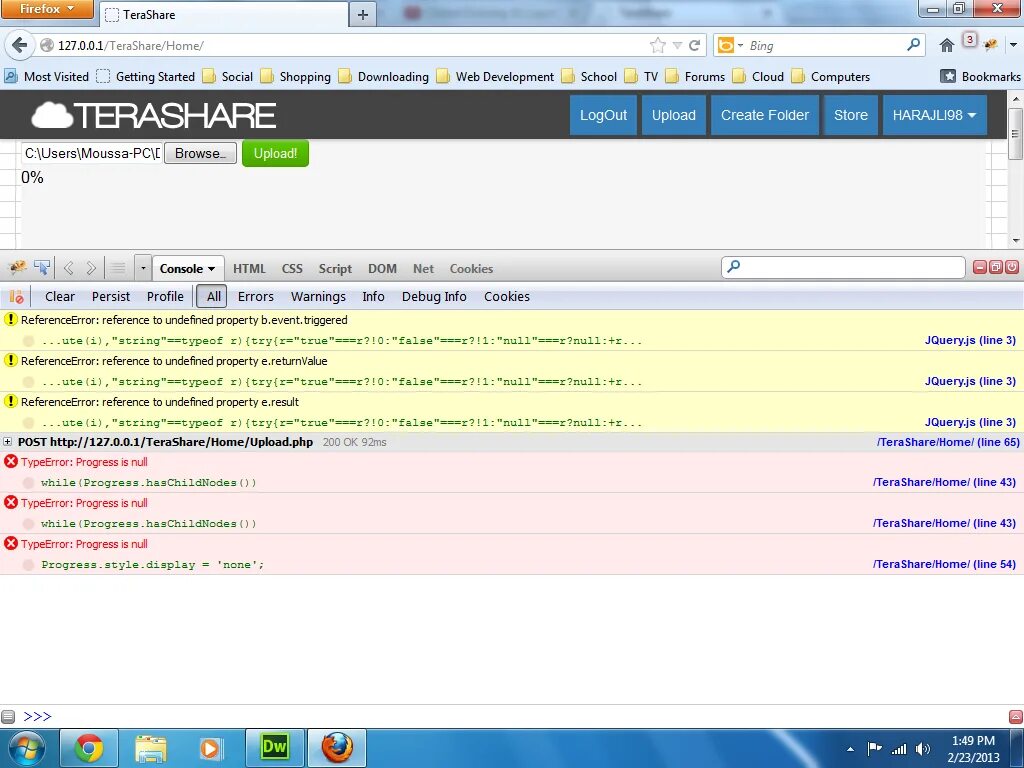Click the search magnifier in the Bing box
The image size is (1024, 768).
tap(914, 44)
